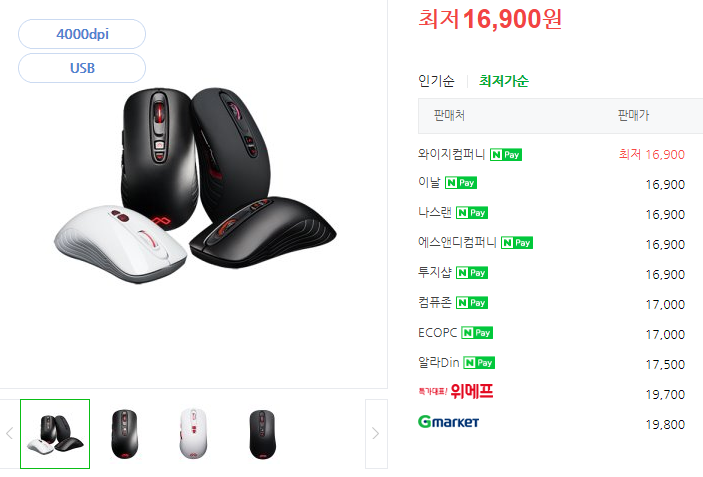Sort sellers by 인기순

tap(436, 81)
